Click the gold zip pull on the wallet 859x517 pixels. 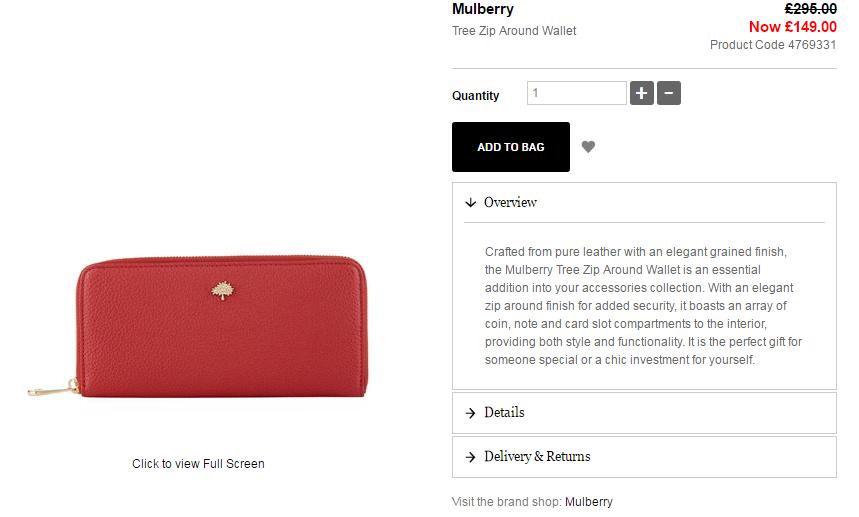coord(50,389)
